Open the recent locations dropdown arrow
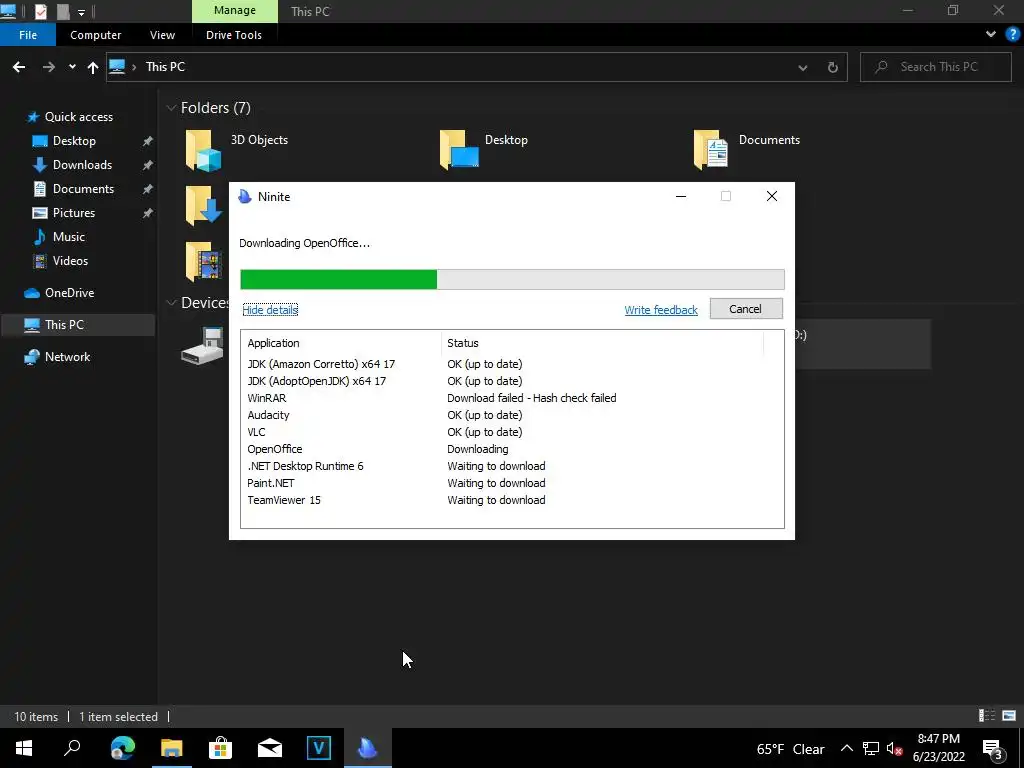This screenshot has height=768, width=1024. (72, 67)
